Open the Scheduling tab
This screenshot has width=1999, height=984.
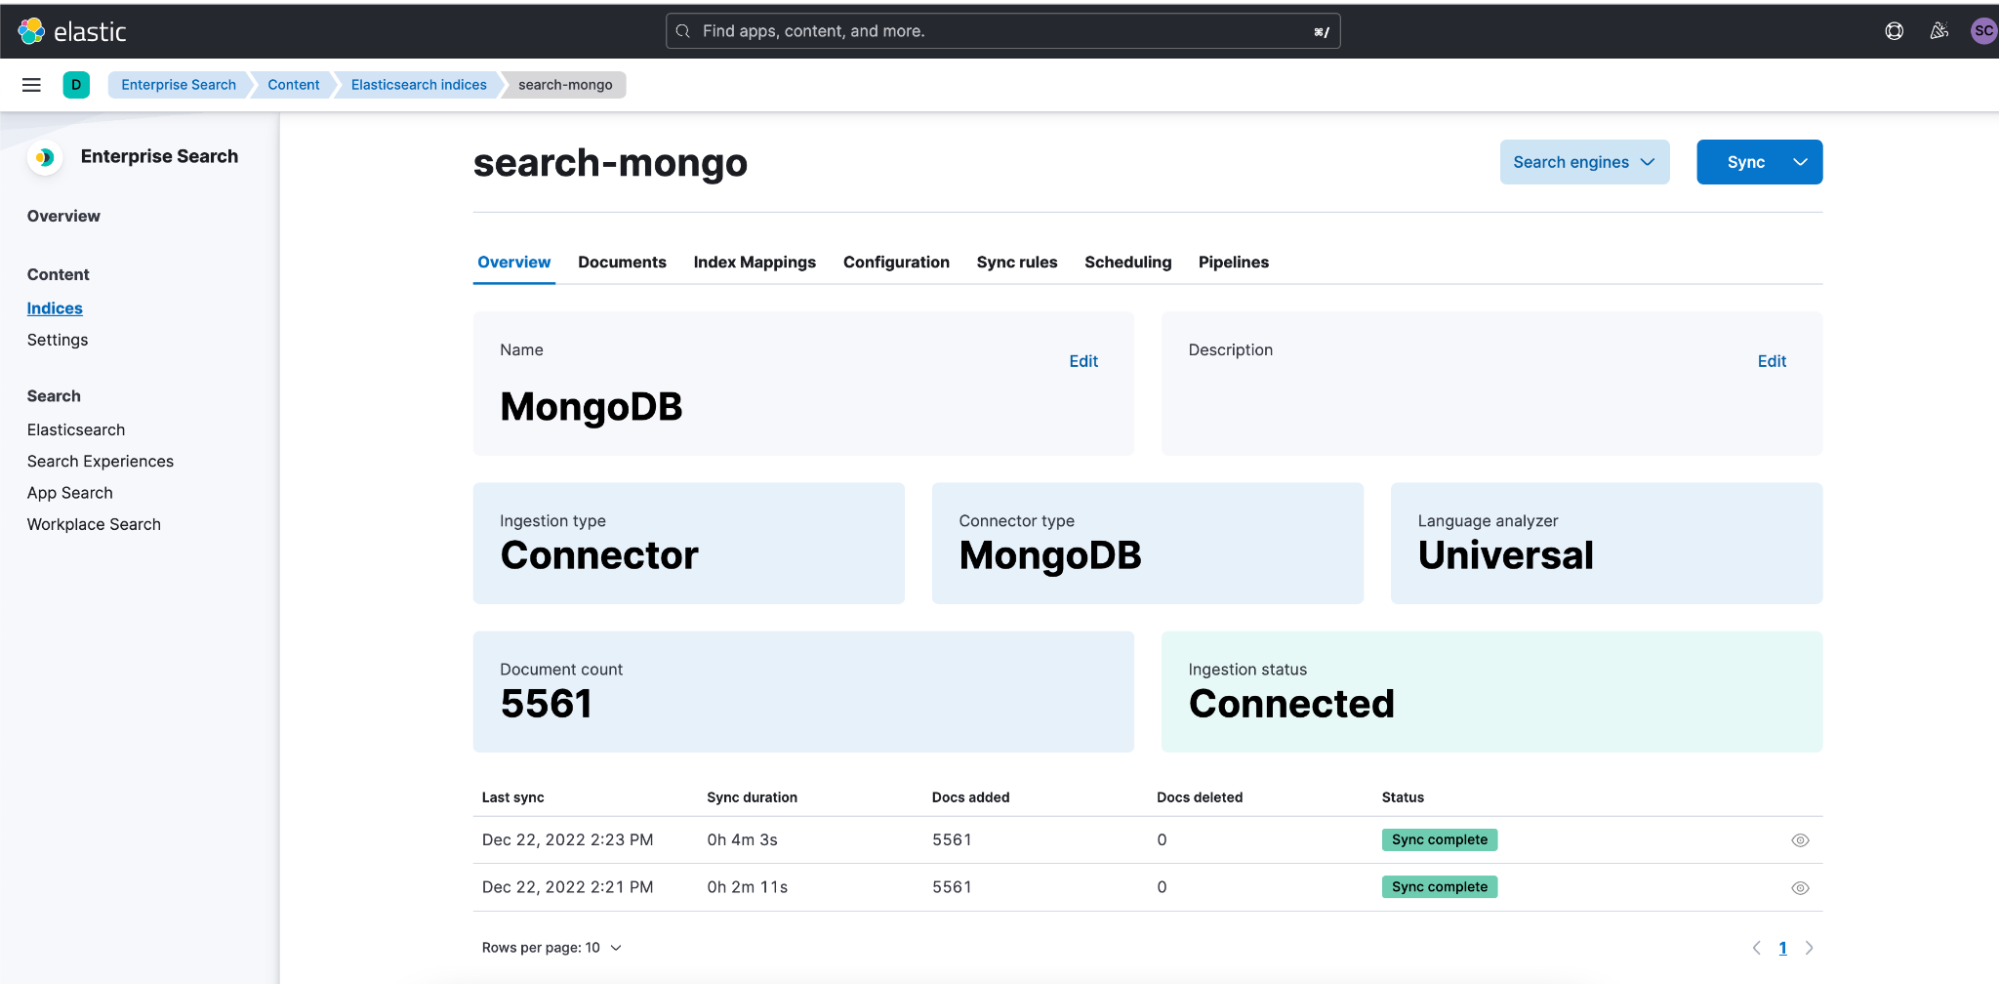pyautogui.click(x=1128, y=262)
